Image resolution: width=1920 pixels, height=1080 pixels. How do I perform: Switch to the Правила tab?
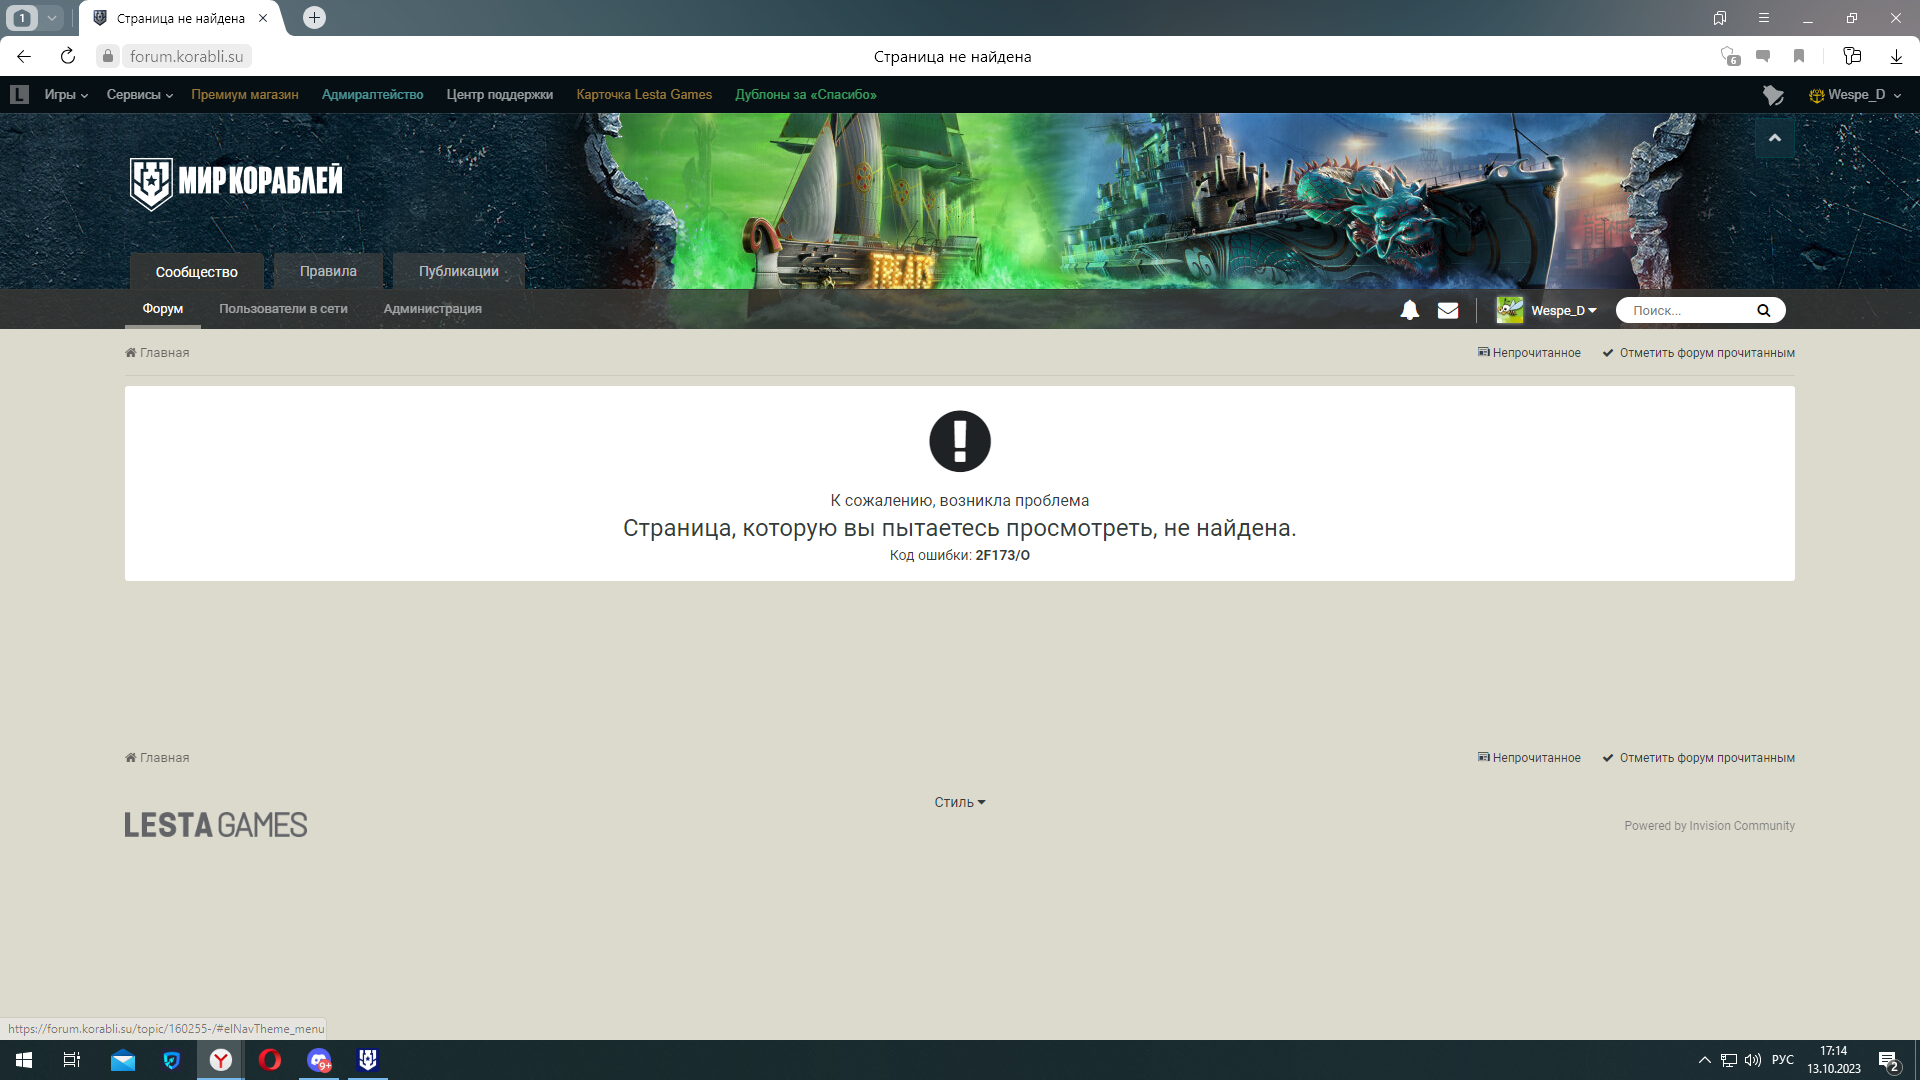click(x=328, y=271)
